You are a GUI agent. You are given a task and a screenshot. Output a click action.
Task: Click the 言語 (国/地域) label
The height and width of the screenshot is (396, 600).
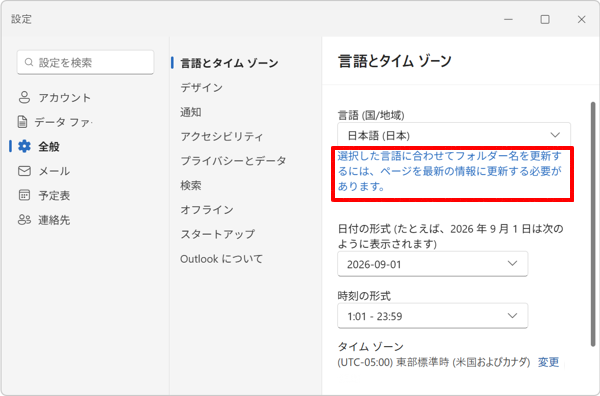coord(371,115)
